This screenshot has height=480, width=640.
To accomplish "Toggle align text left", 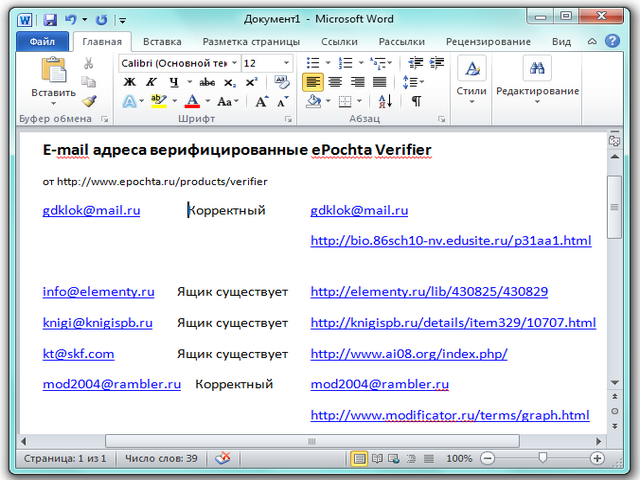I will [x=313, y=82].
